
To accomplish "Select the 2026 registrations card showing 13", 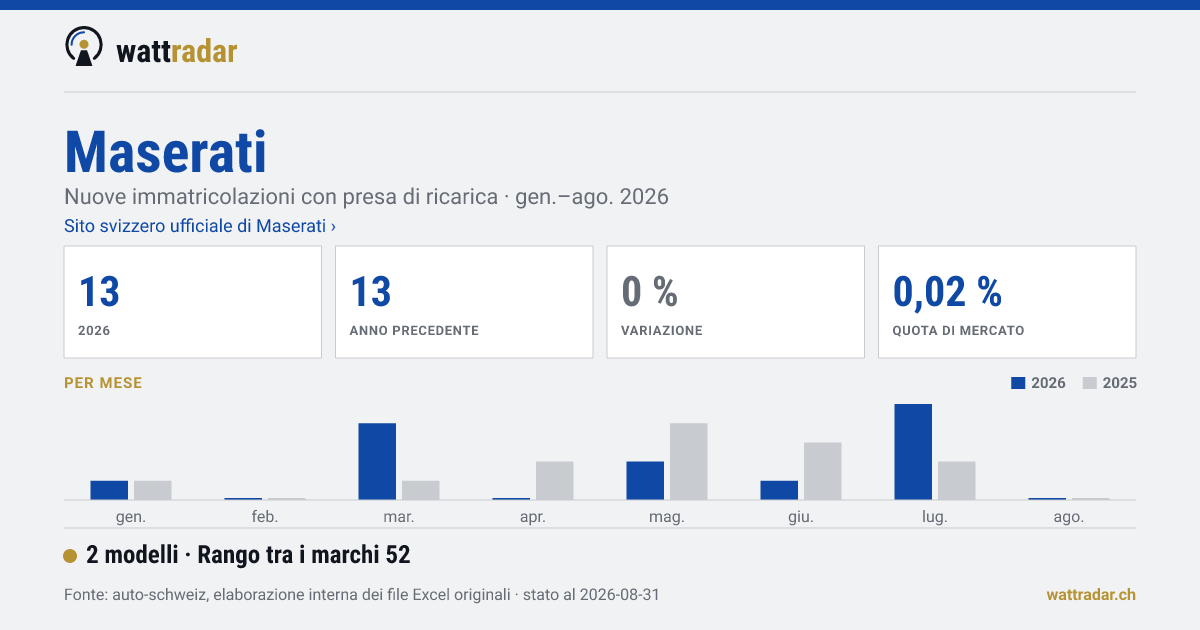I will coord(193,302).
